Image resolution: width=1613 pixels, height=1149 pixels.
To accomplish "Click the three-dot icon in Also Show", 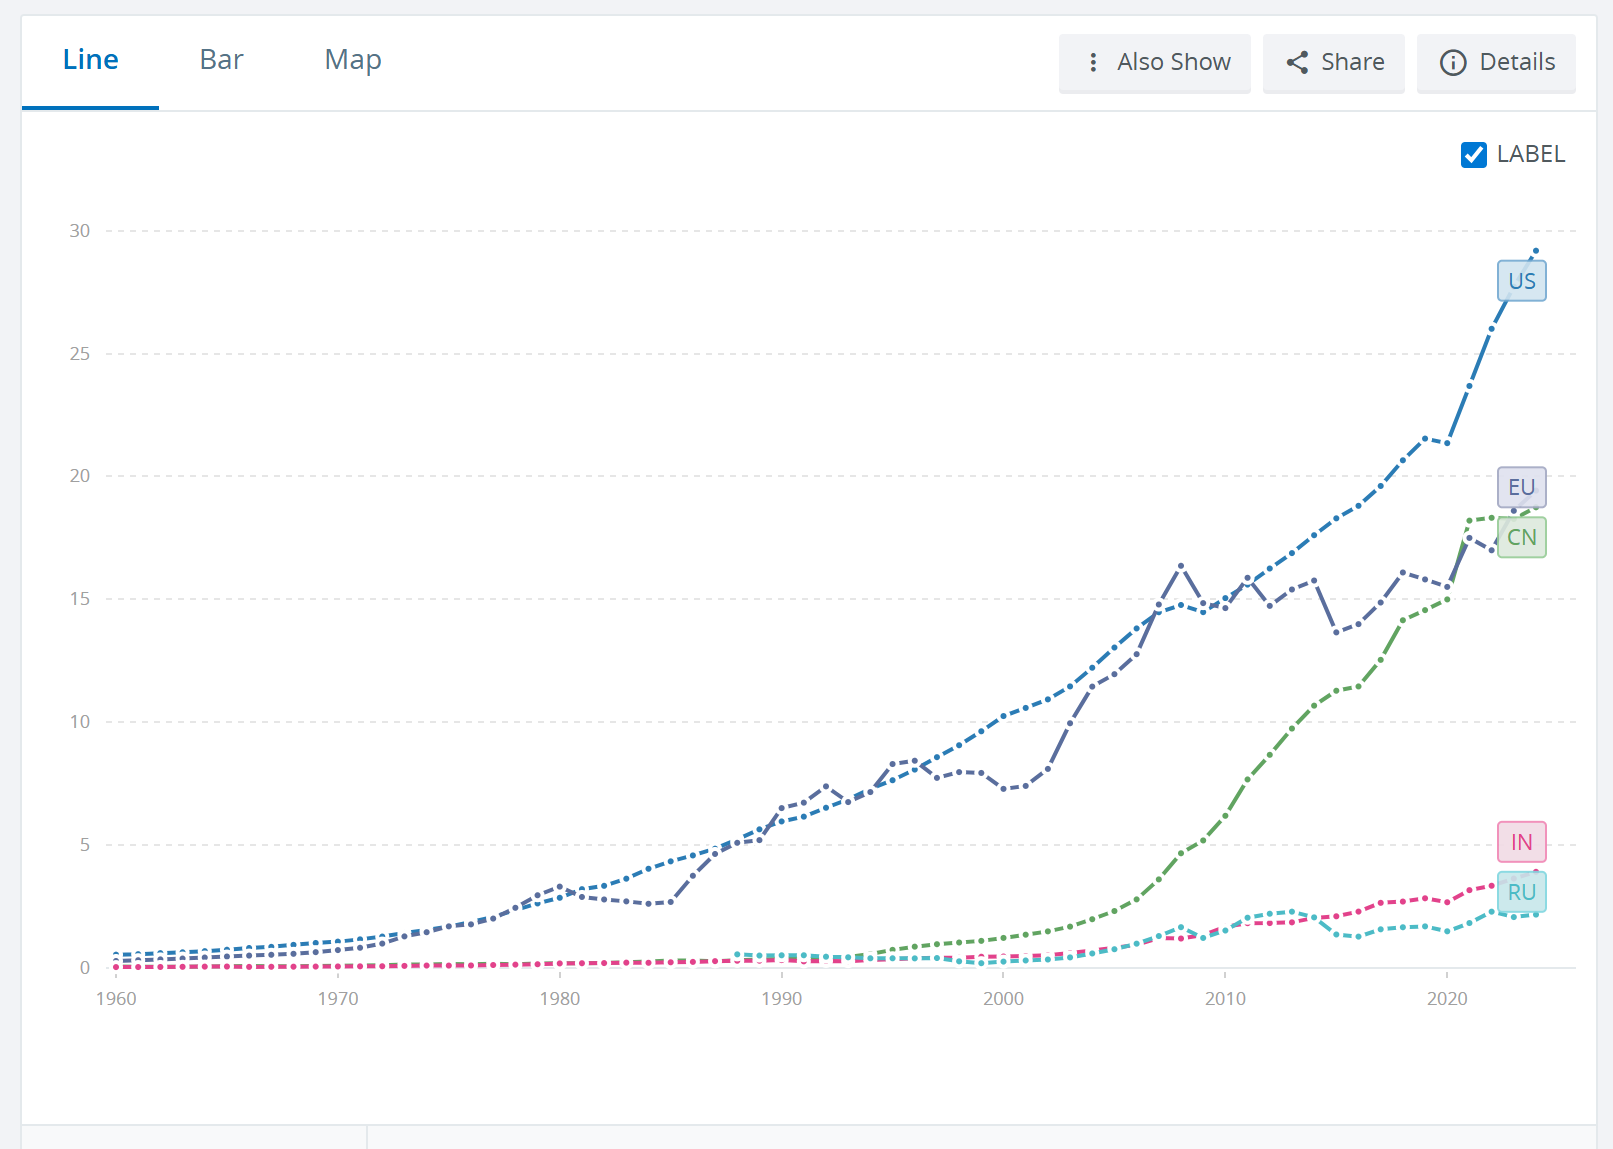I will pyautogui.click(x=1093, y=62).
